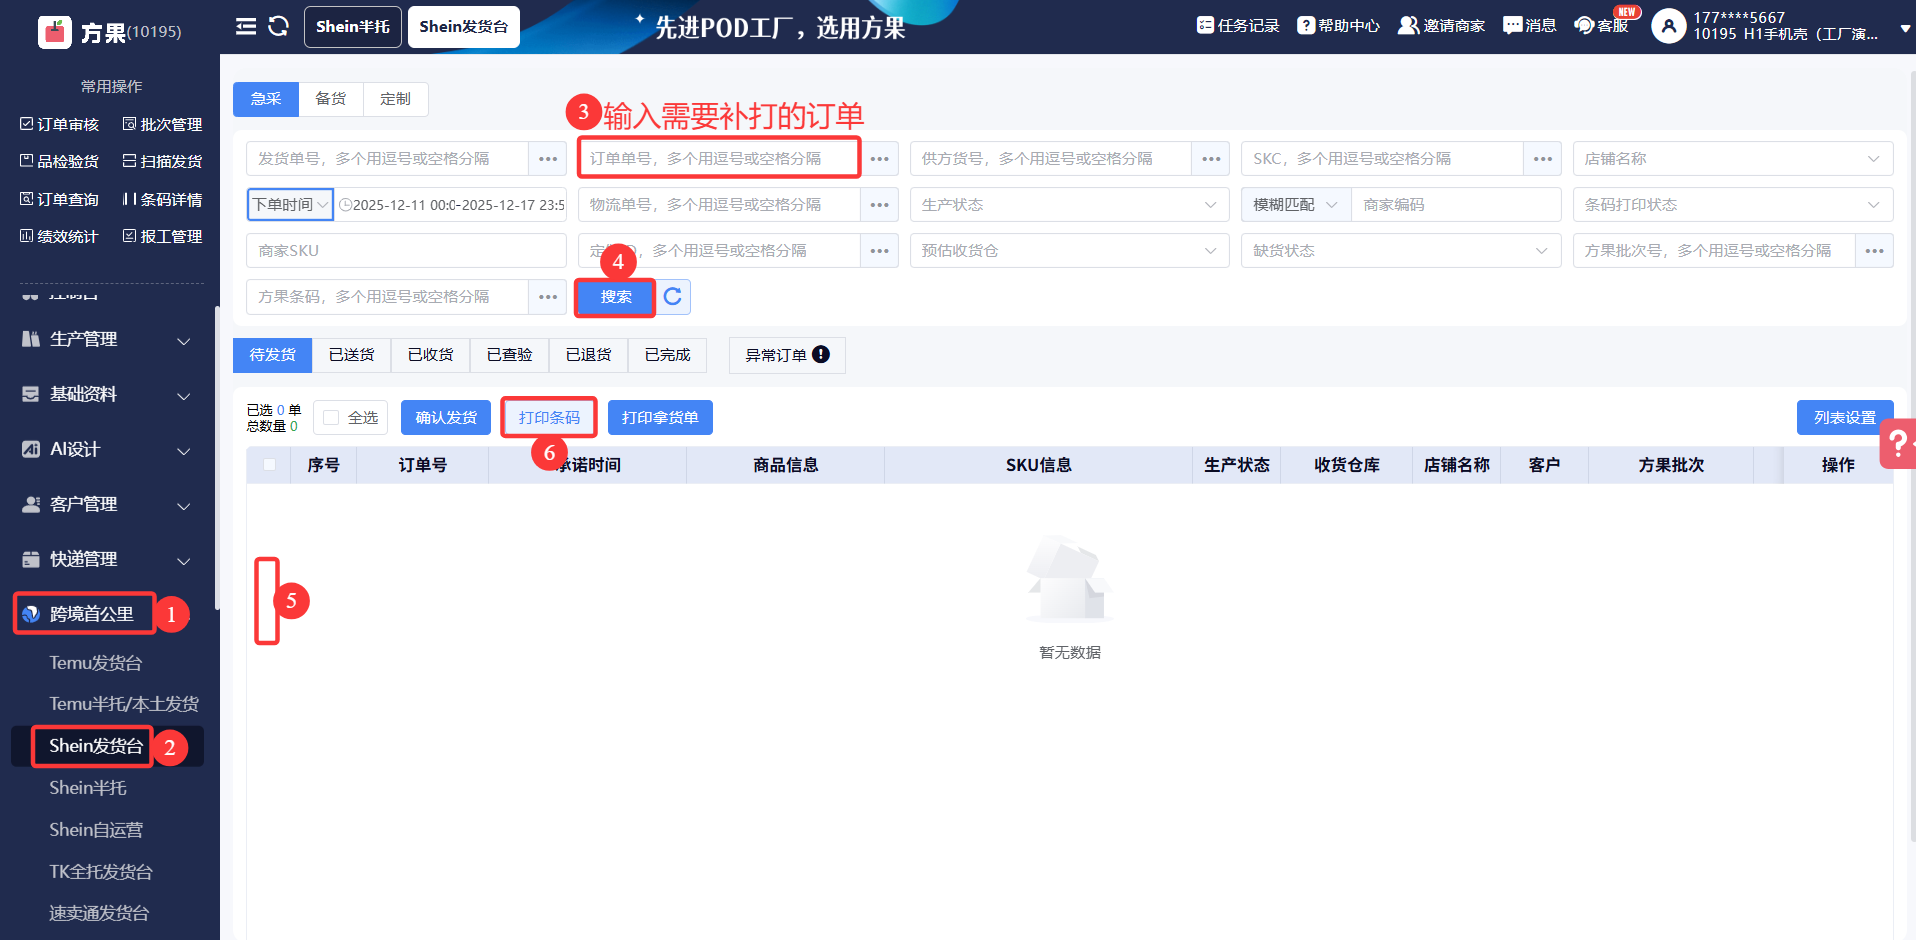Select the 已收货 status tab
The height and width of the screenshot is (940, 1916).
click(431, 355)
